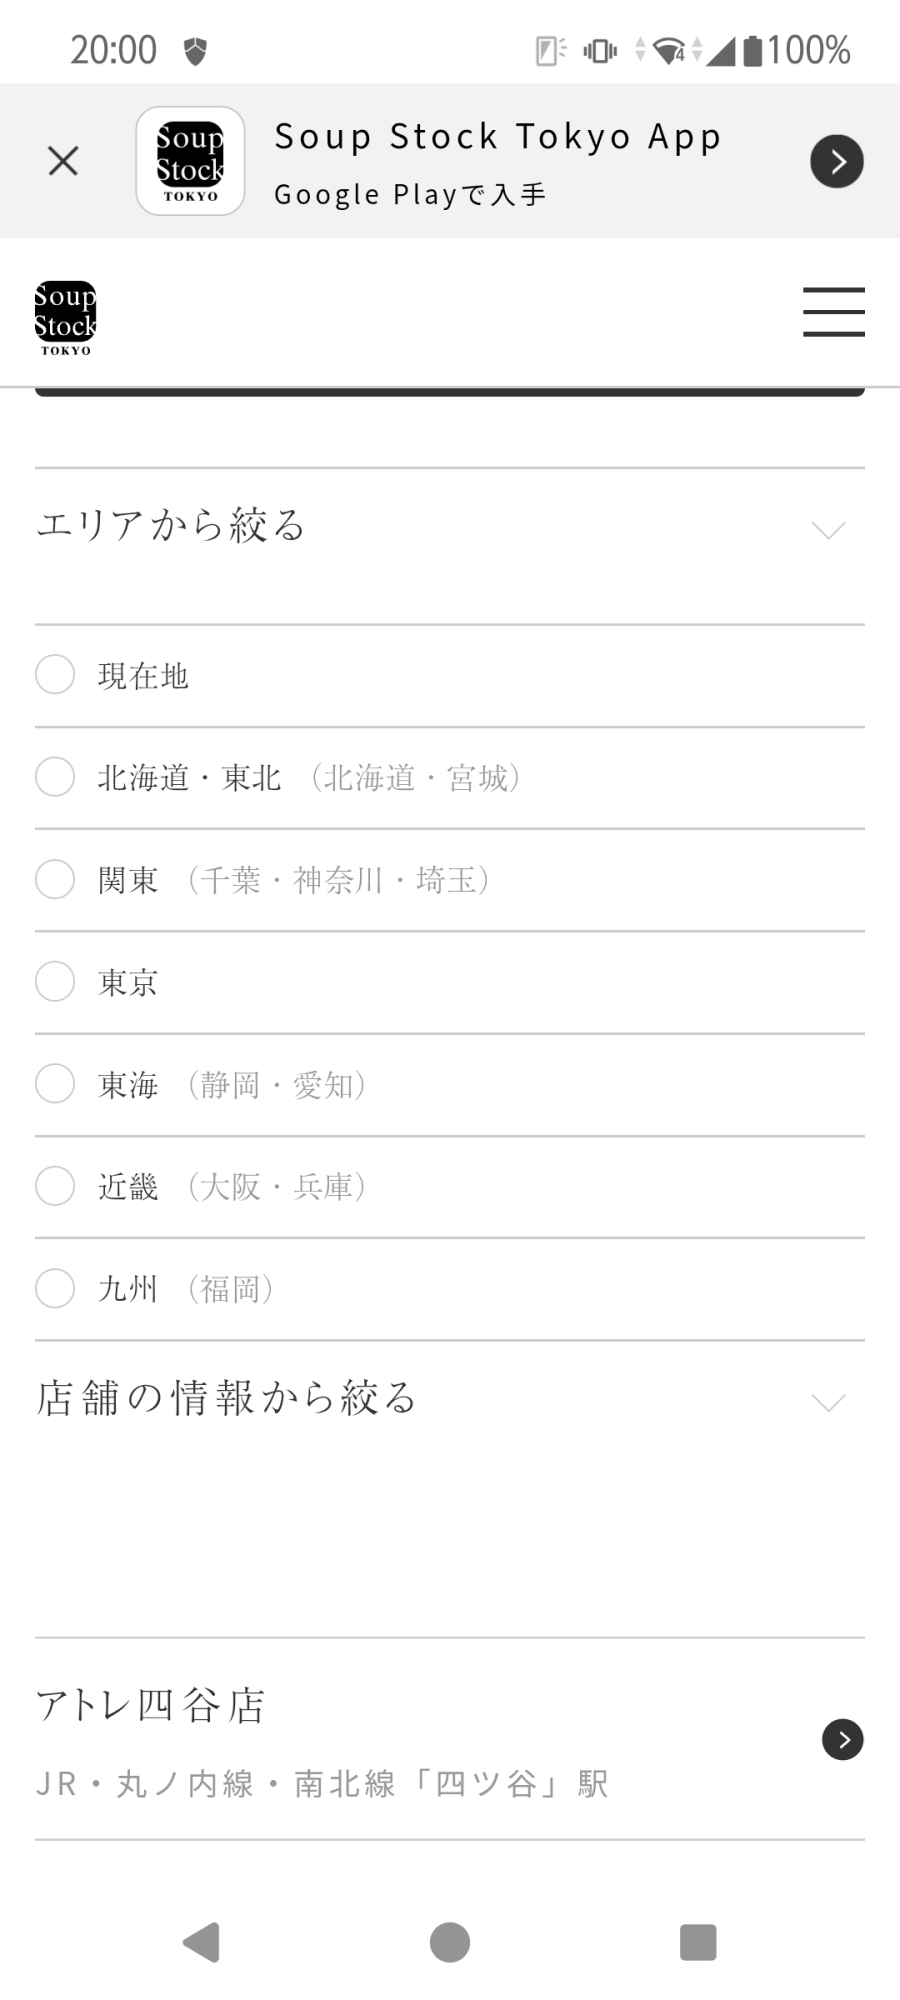Select the 現在地 radio button

[55, 675]
